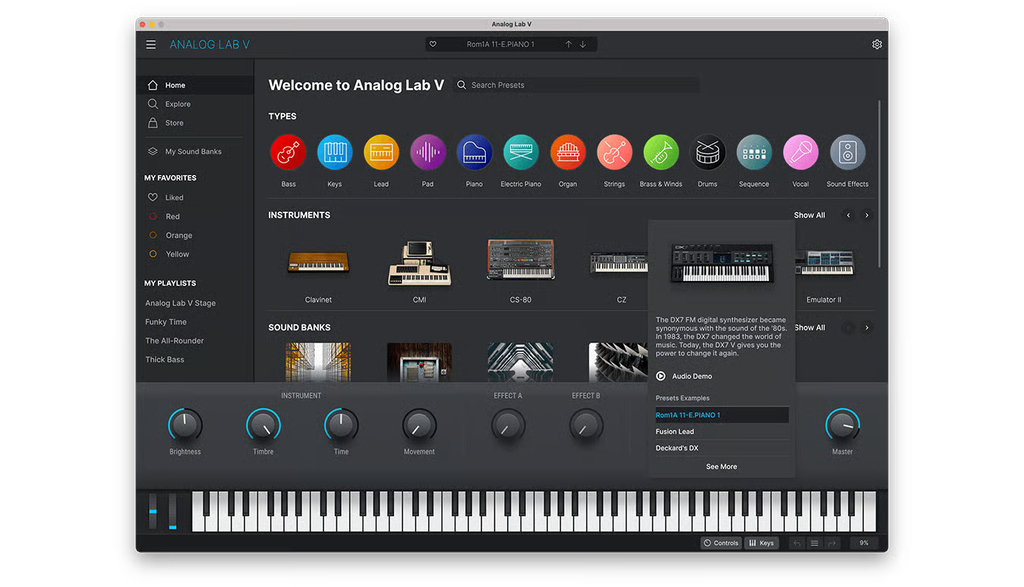Select the Strings type icon
This screenshot has width=1024, height=587.
[615, 153]
